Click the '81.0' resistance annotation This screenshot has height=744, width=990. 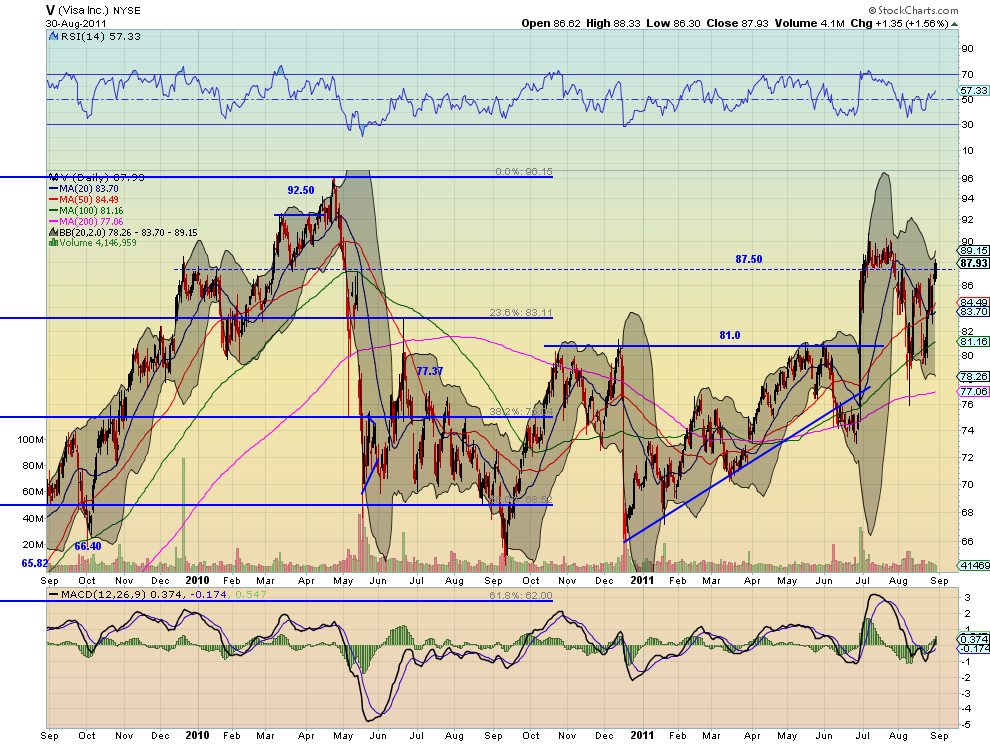click(730, 335)
